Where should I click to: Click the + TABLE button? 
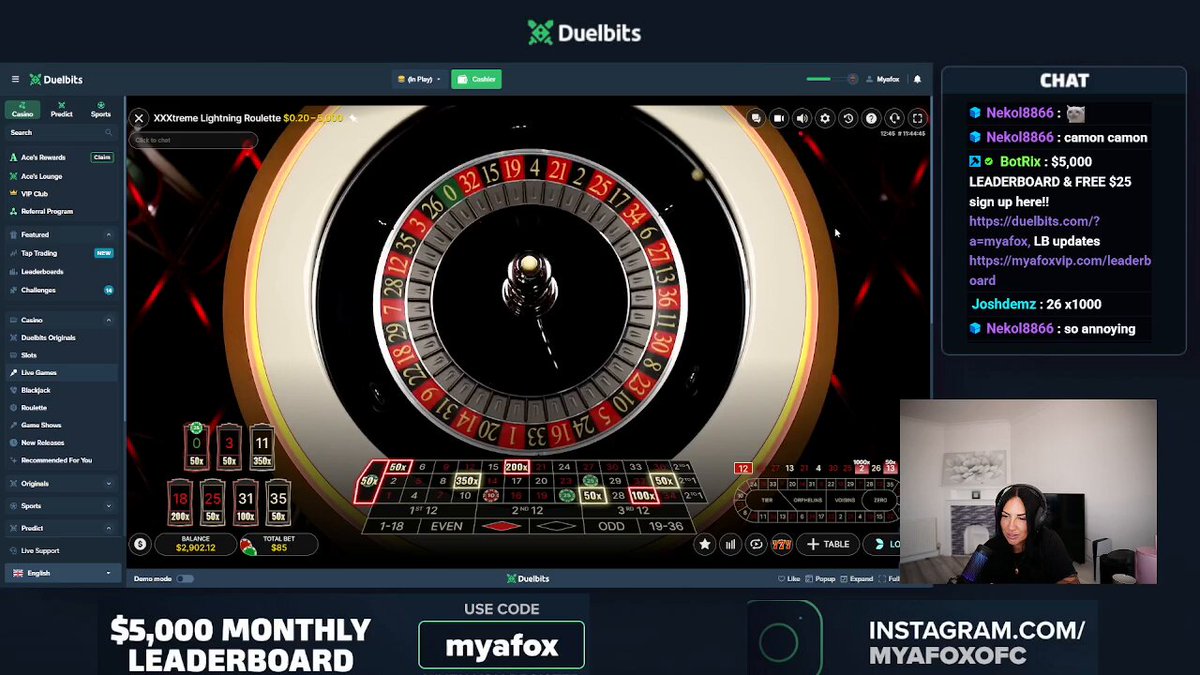829,544
